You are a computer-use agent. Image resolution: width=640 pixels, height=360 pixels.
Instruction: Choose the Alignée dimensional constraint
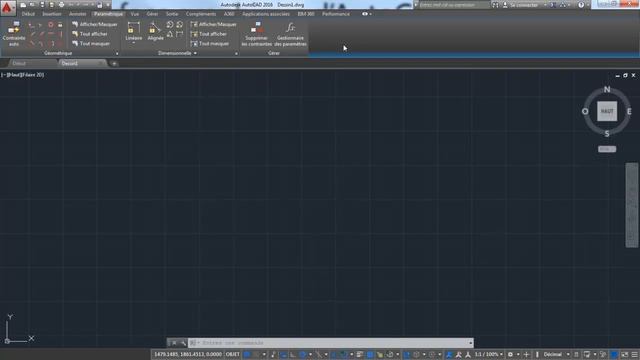tap(156, 31)
